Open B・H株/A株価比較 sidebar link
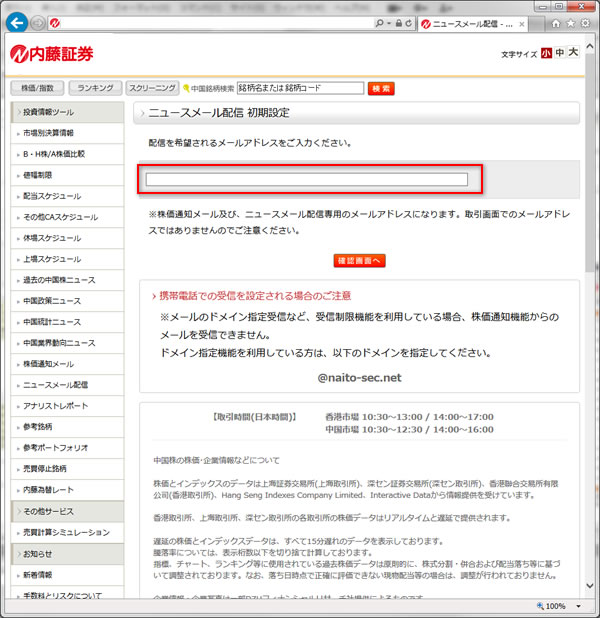This screenshot has width=600, height=618. coord(67,154)
